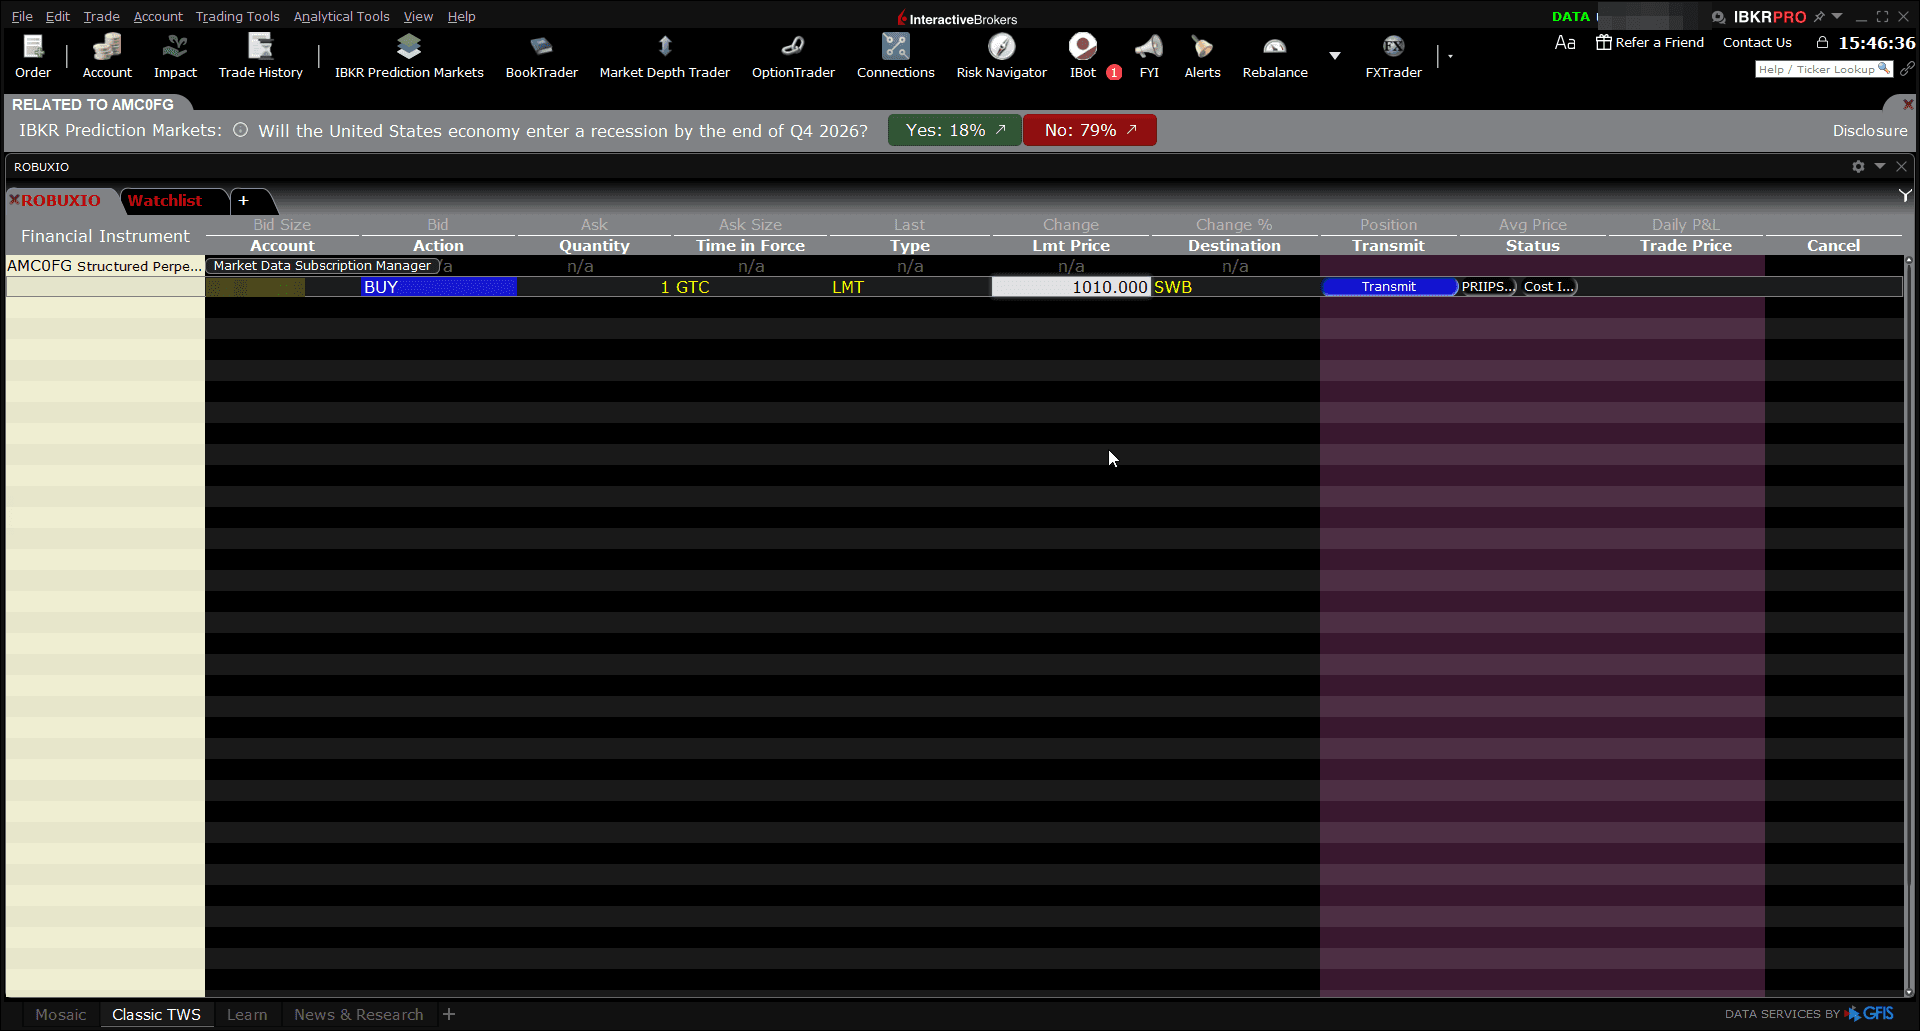Open the Disclosure link

point(1869,131)
